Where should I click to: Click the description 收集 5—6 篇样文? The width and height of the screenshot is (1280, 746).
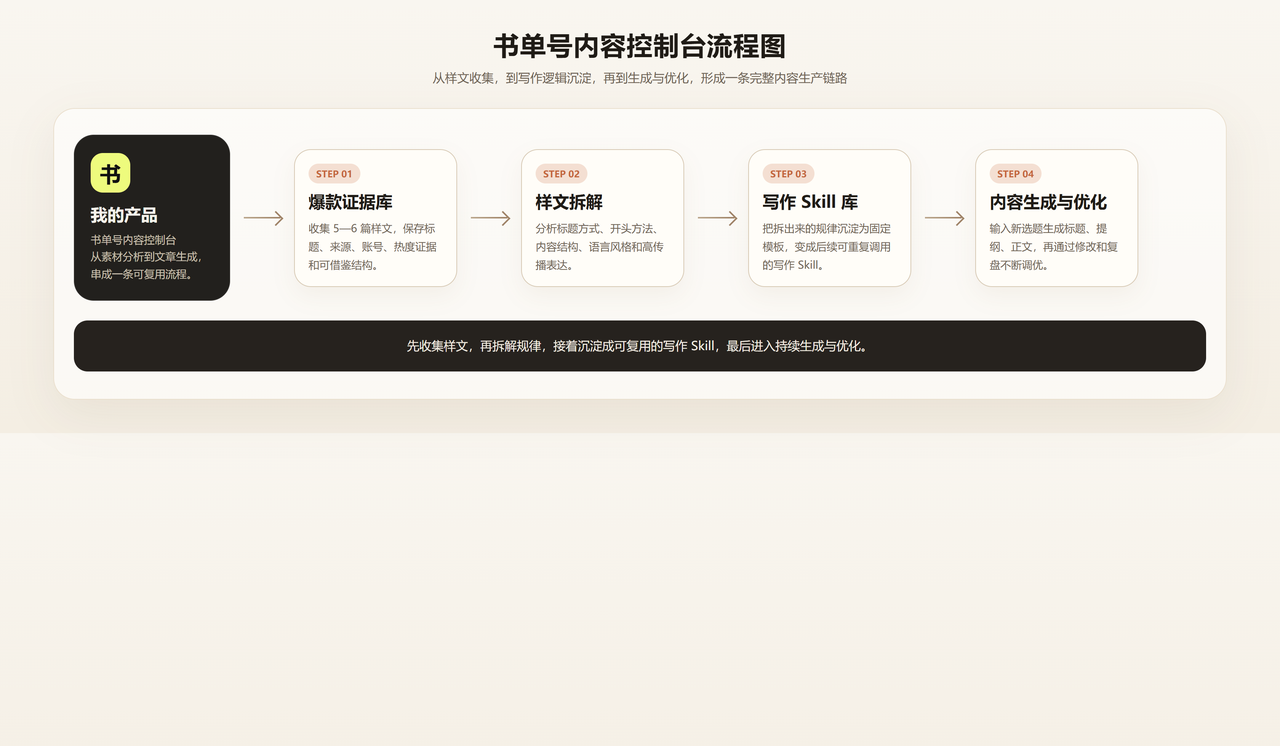[x=373, y=247]
